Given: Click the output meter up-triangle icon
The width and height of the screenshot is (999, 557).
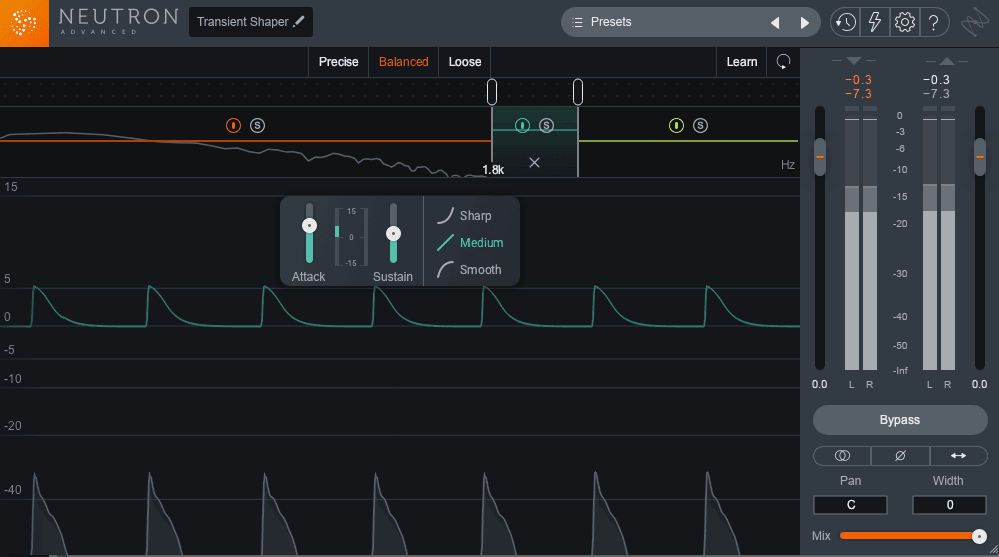Looking at the screenshot, I should point(947,61).
